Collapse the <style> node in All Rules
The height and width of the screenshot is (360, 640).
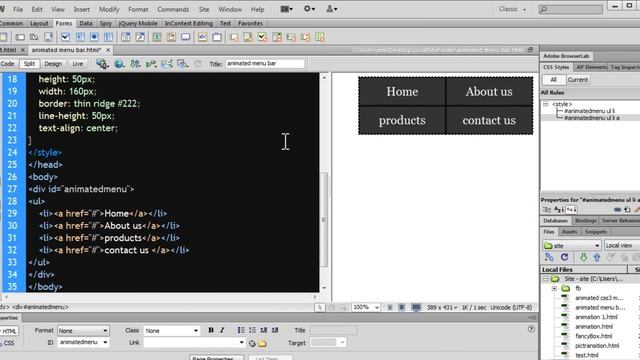pos(546,104)
